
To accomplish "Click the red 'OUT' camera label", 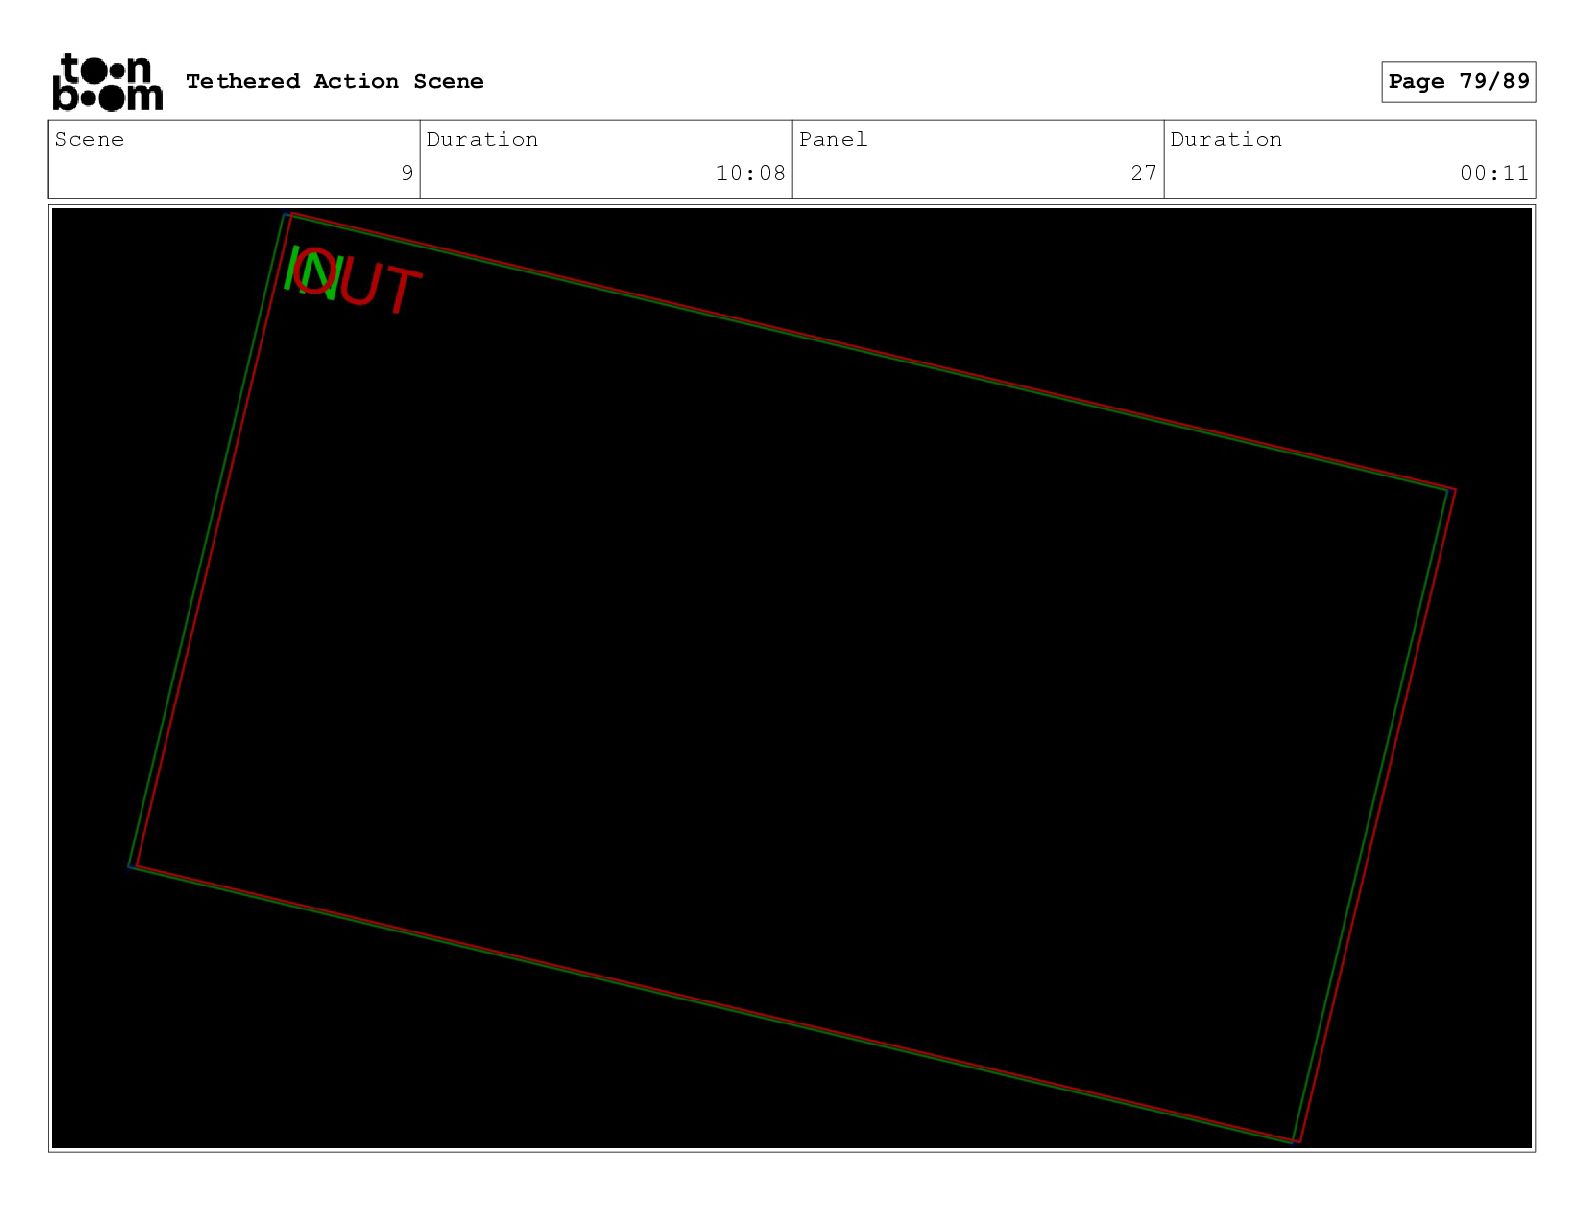I will [360, 282].
